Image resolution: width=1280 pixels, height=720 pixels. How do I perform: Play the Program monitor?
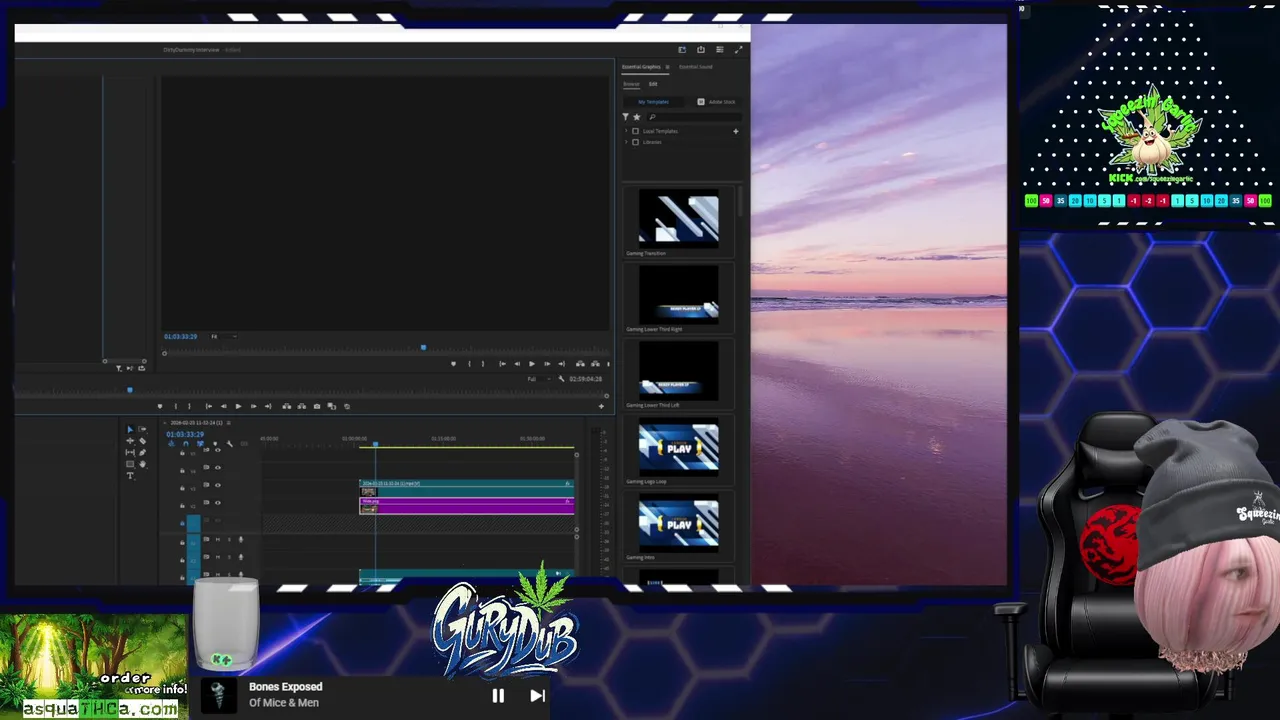click(531, 364)
